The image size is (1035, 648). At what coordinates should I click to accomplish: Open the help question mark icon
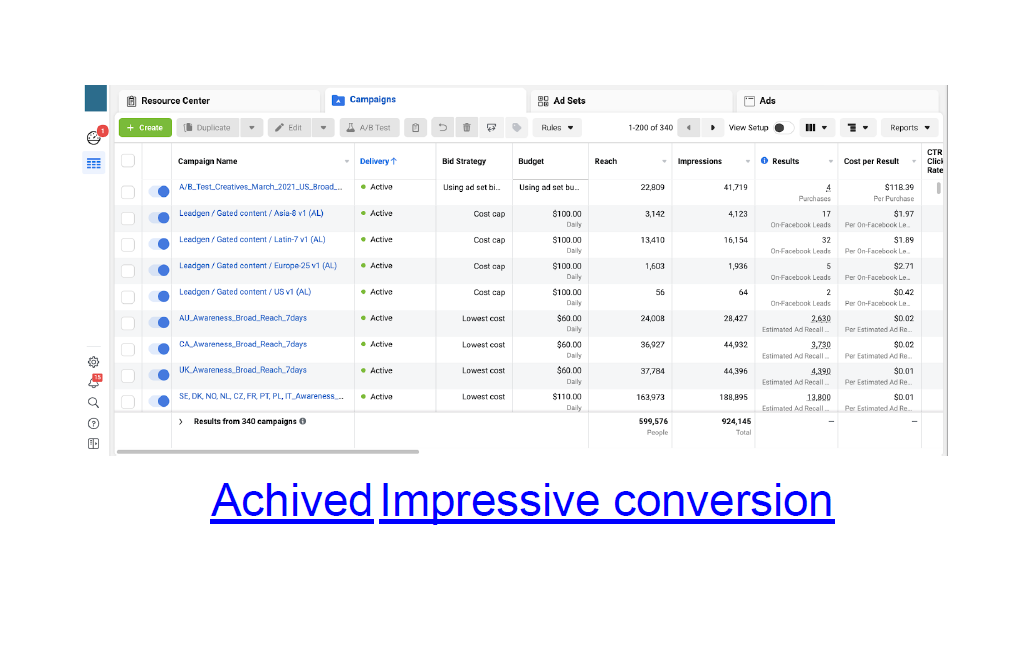94,423
